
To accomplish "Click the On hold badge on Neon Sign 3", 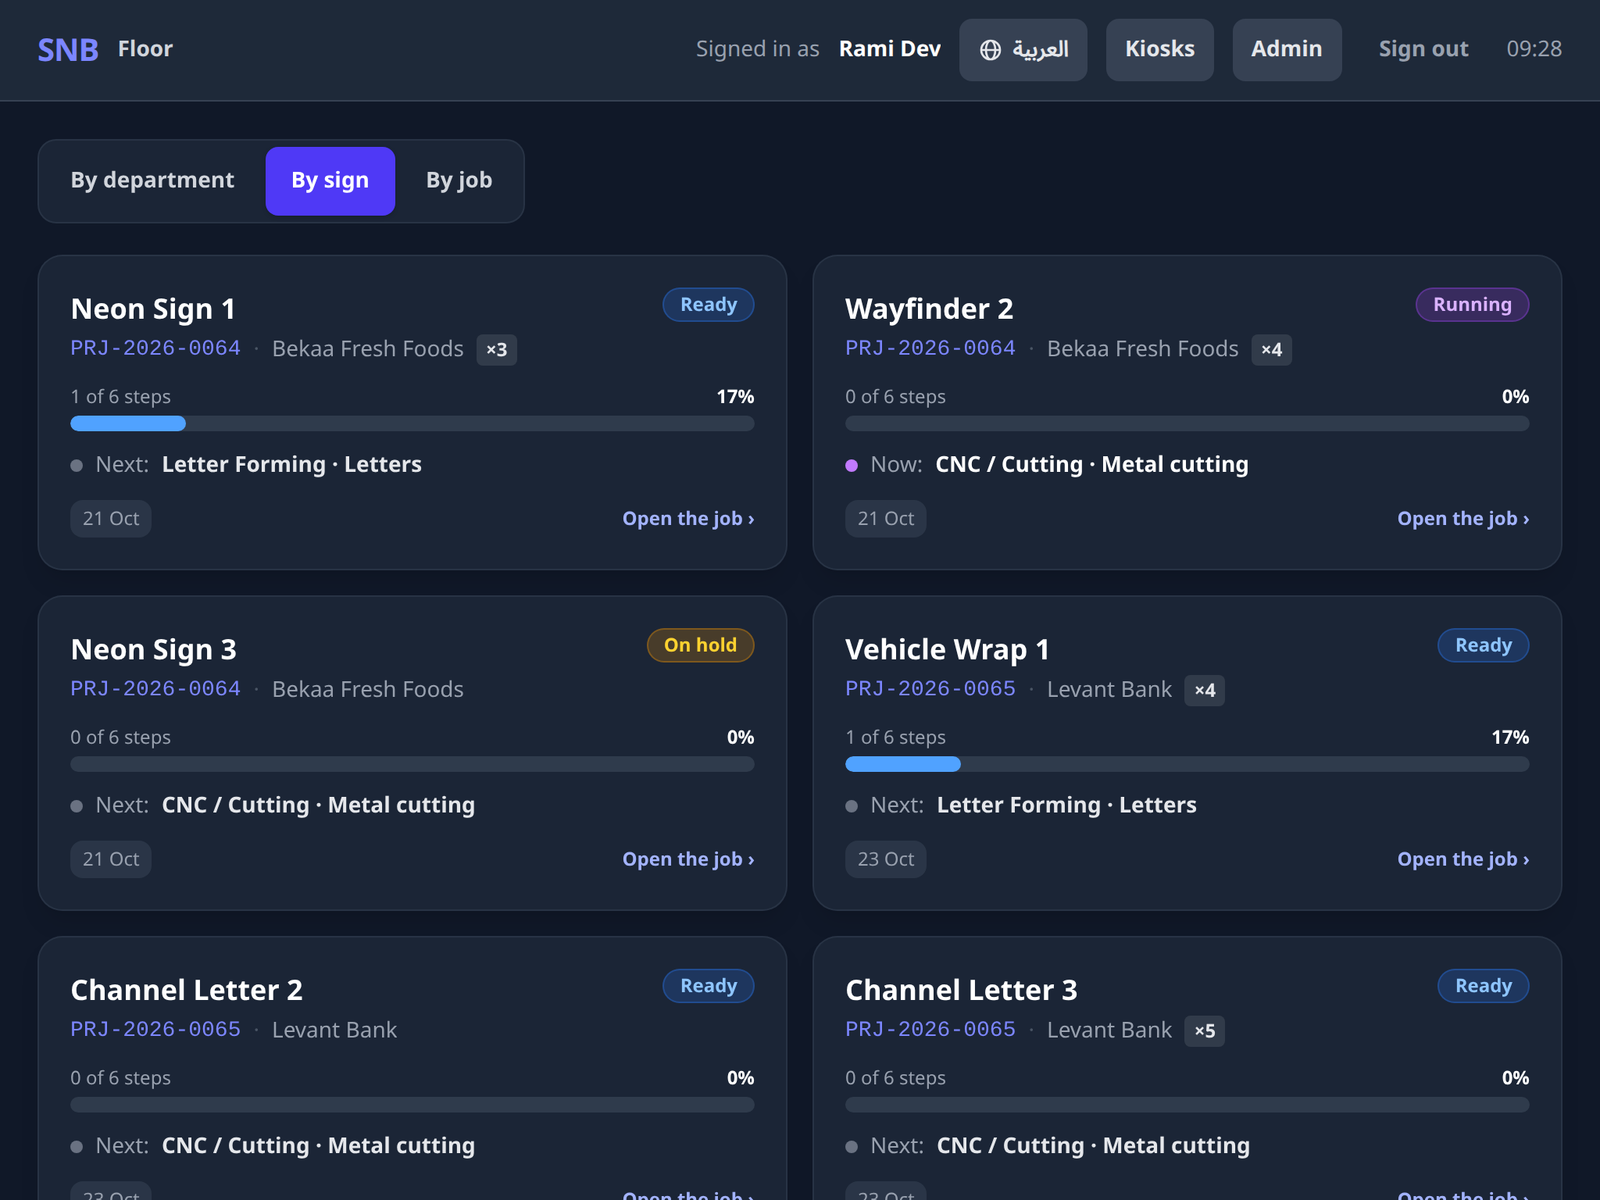I will (x=700, y=645).
